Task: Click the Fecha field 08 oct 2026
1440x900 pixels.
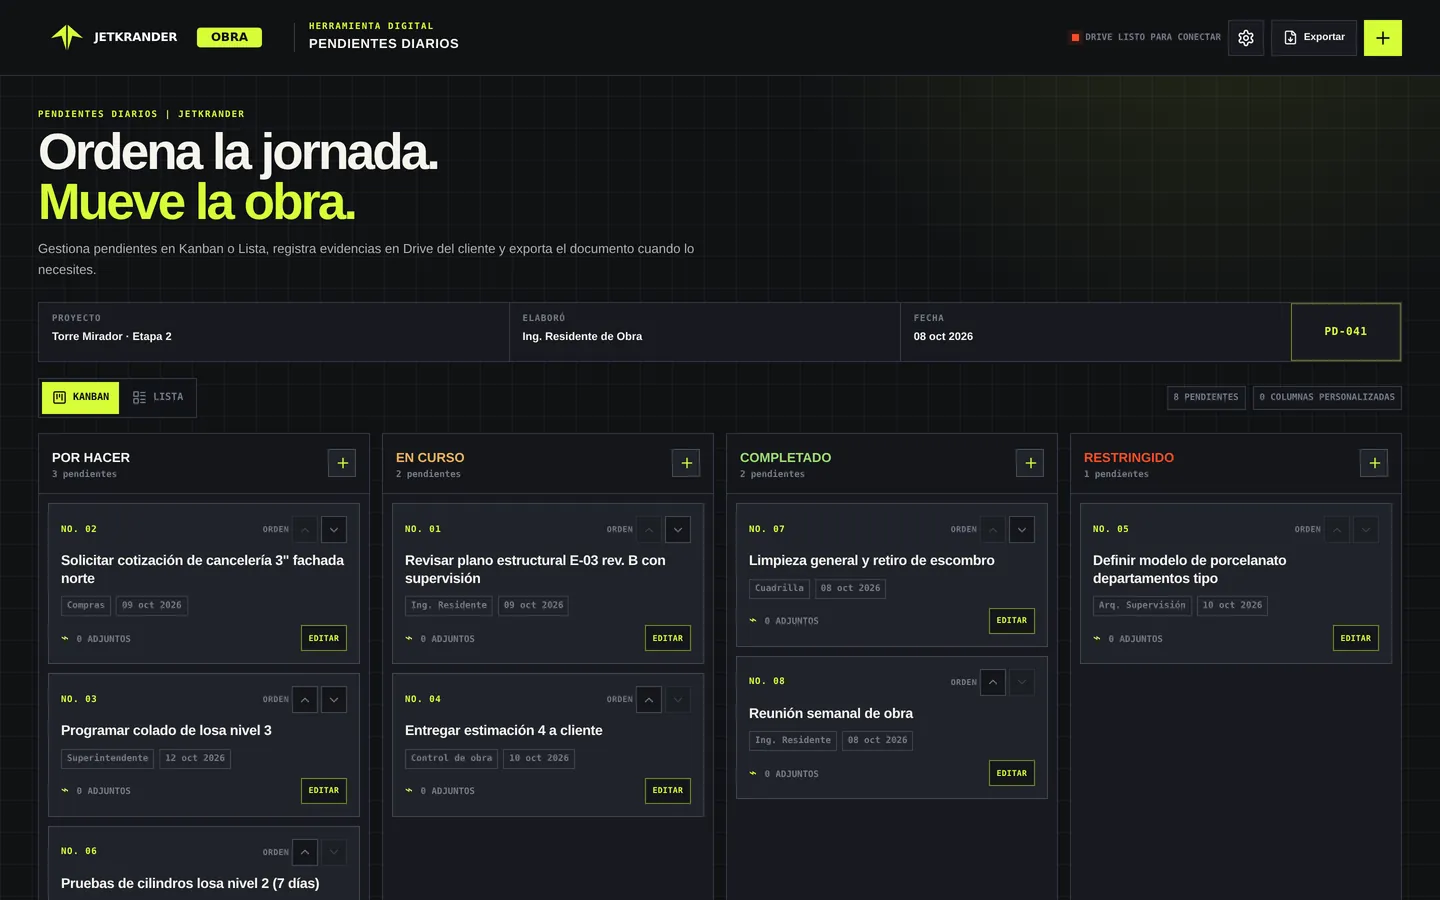Action: (1095, 332)
